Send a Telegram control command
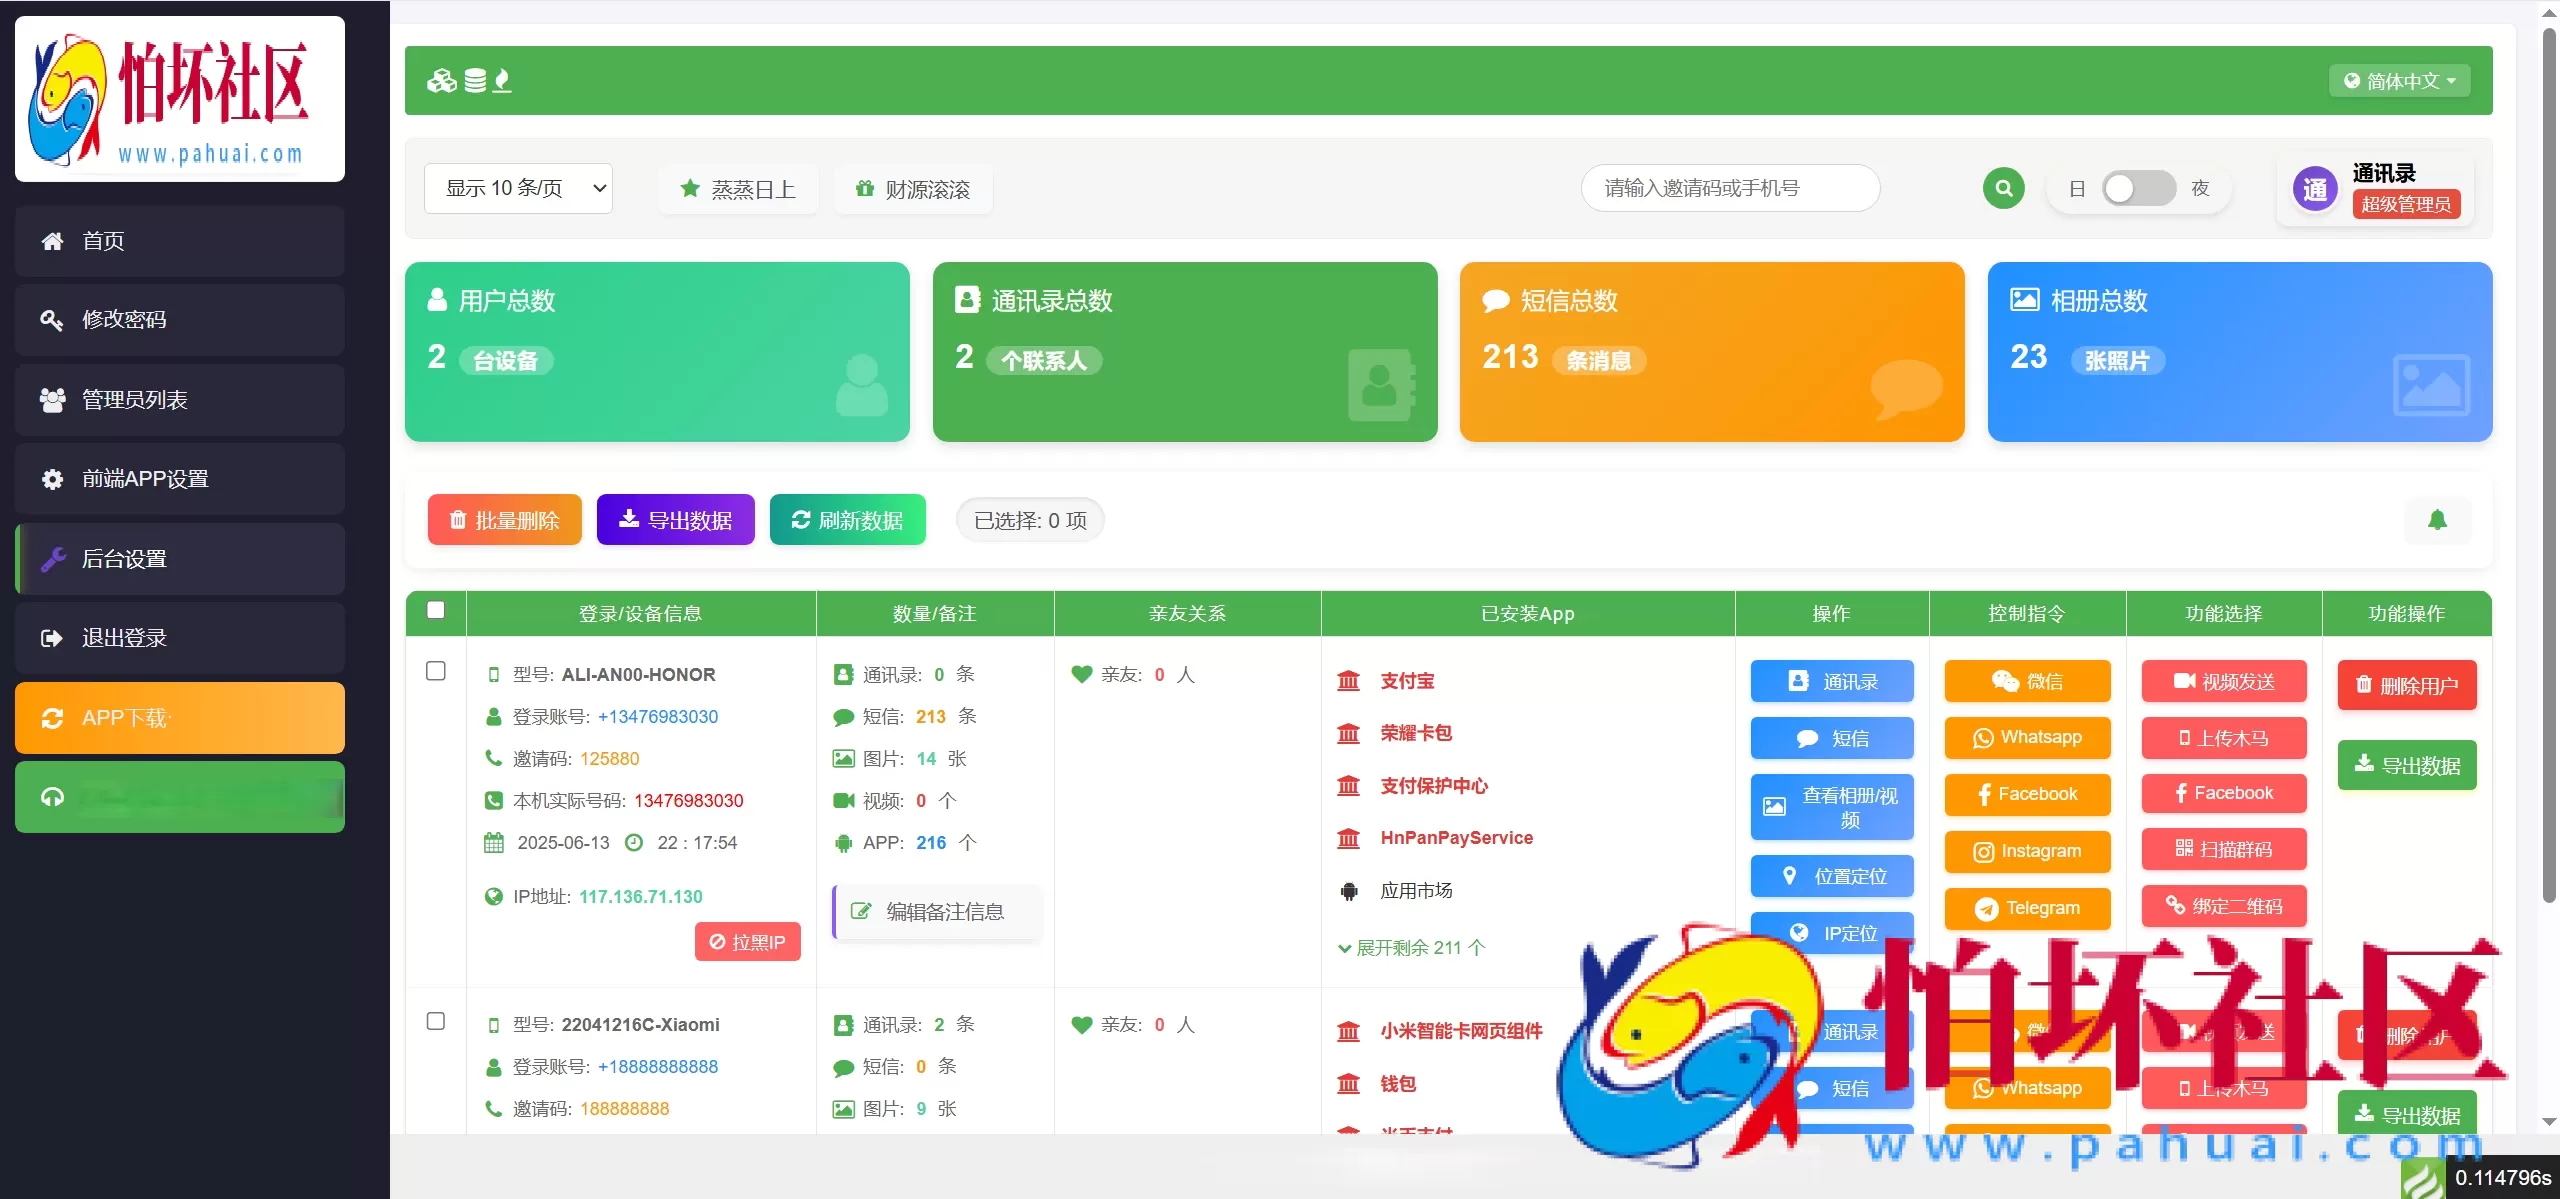The image size is (2560, 1199). tap(2026, 908)
